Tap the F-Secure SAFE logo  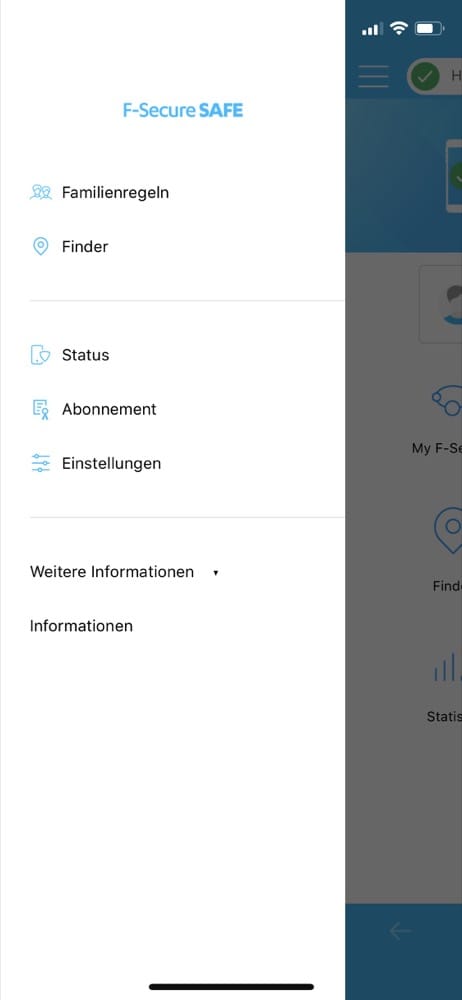pos(183,110)
